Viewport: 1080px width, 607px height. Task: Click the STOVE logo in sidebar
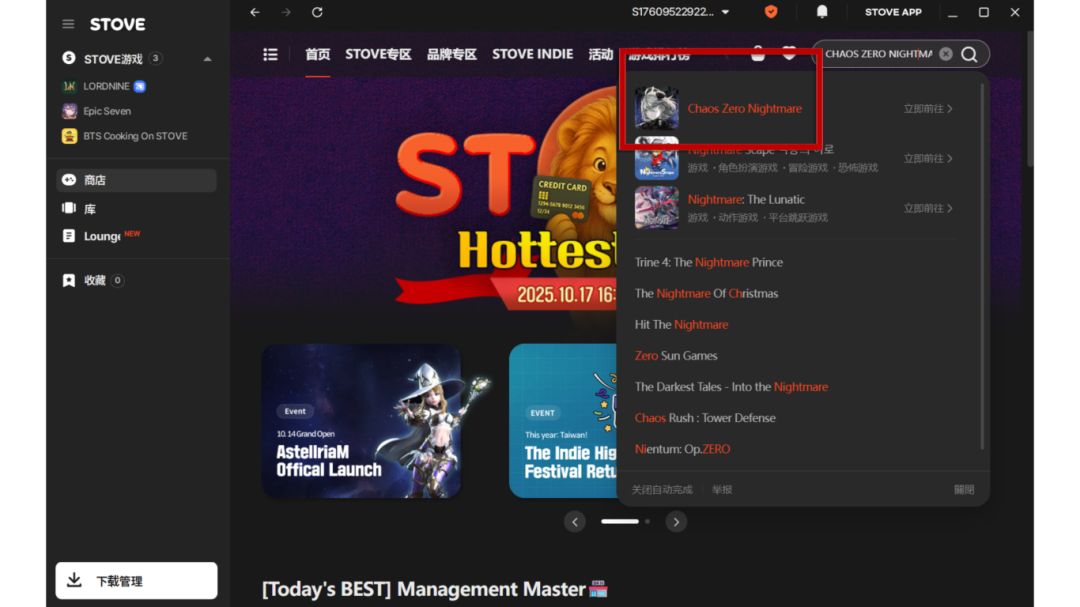point(118,24)
